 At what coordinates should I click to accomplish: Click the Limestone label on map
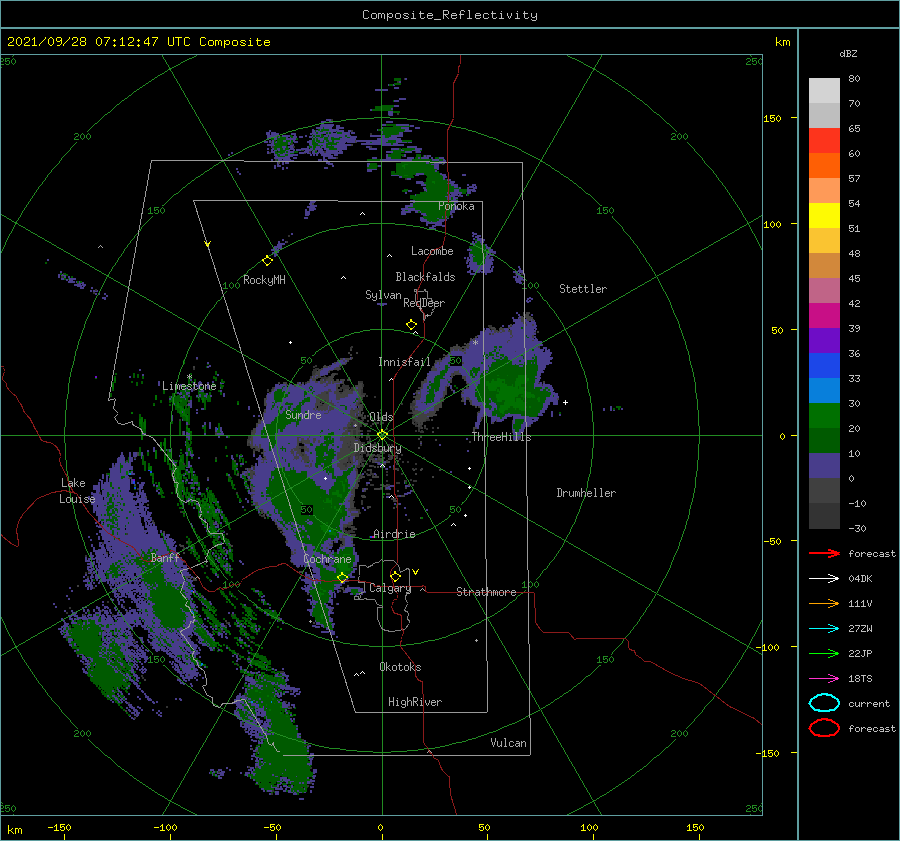(x=189, y=386)
